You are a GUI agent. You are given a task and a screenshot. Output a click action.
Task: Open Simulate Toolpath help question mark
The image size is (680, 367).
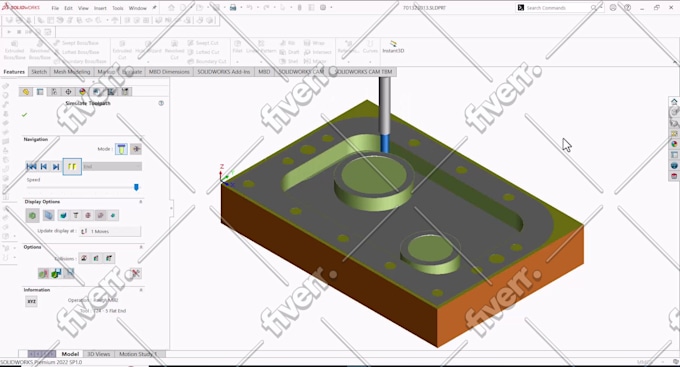pyautogui.click(x=161, y=103)
